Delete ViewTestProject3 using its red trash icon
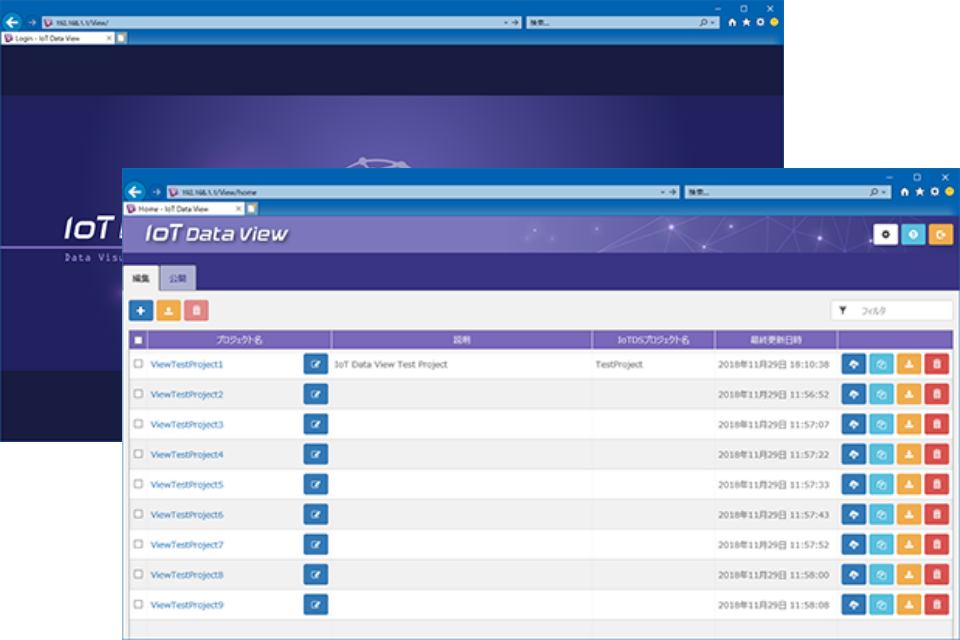 (936, 425)
